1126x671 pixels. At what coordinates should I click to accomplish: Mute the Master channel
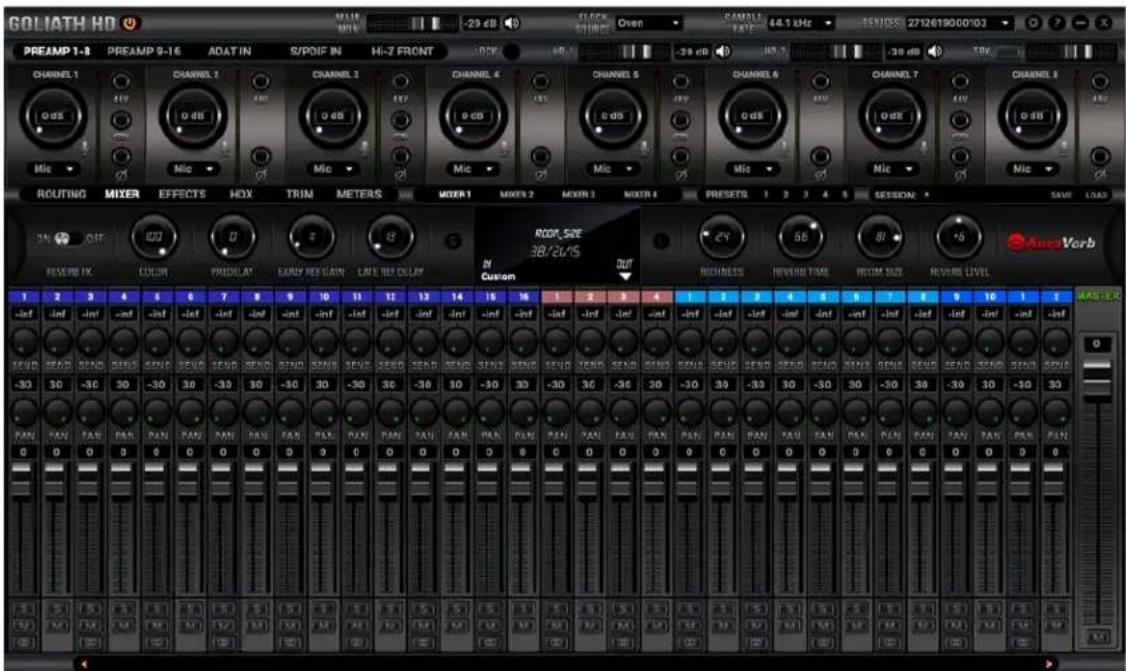click(x=1096, y=637)
